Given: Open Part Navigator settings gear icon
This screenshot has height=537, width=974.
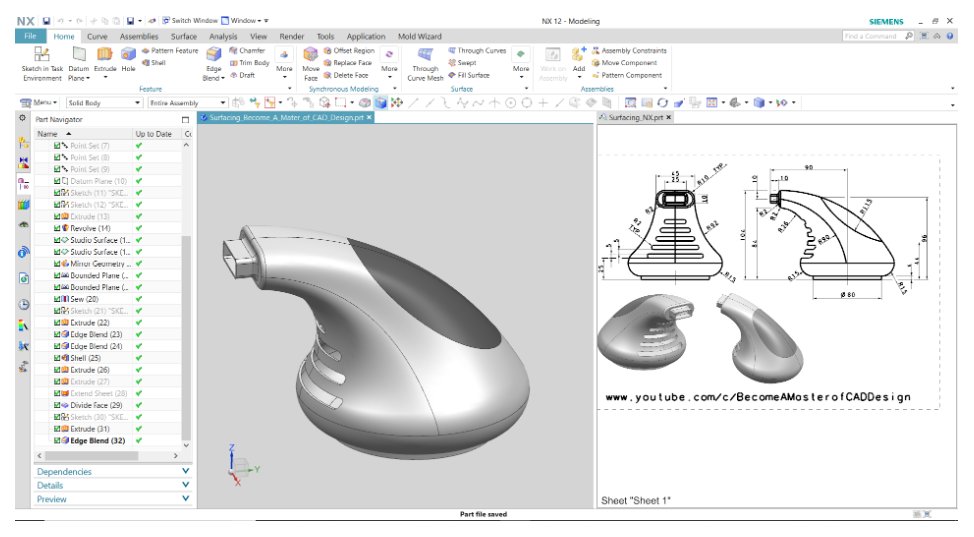Looking at the screenshot, I should coord(22,118).
